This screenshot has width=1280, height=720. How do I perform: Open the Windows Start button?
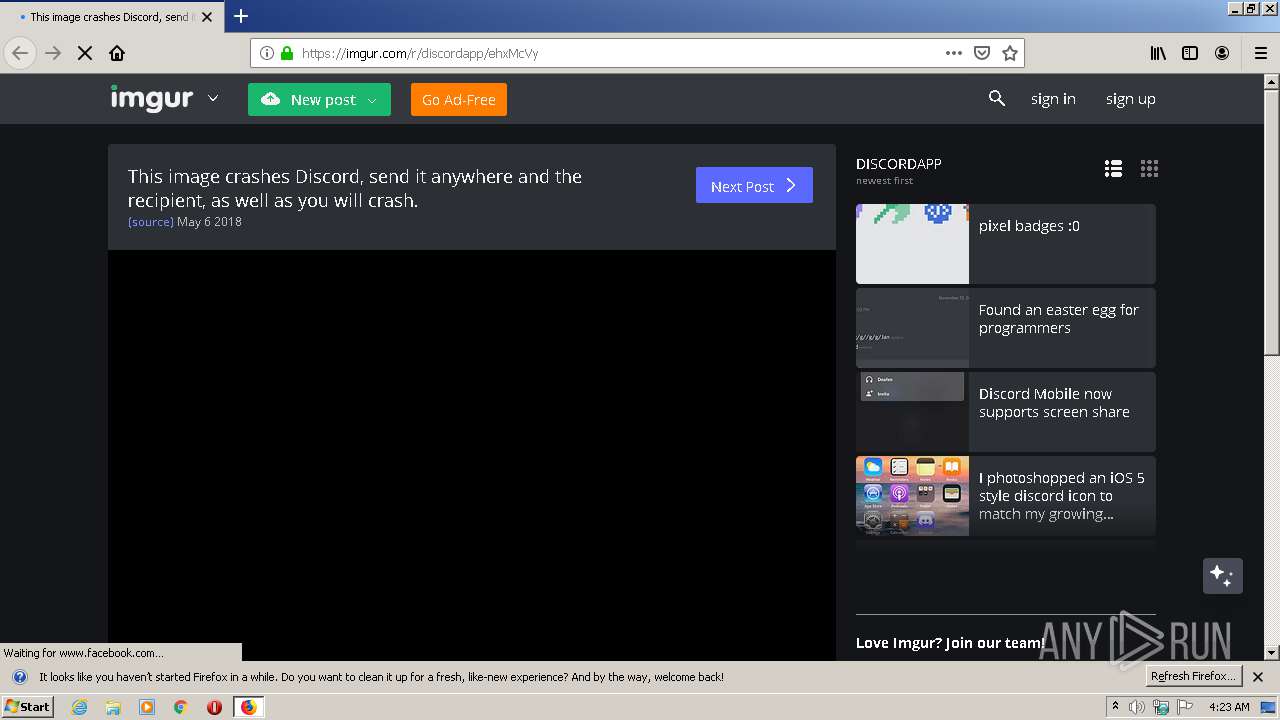[x=28, y=706]
